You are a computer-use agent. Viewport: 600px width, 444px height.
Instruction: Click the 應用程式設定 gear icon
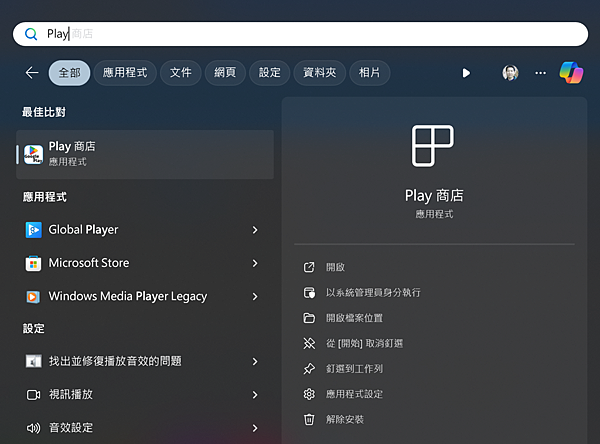(309, 394)
